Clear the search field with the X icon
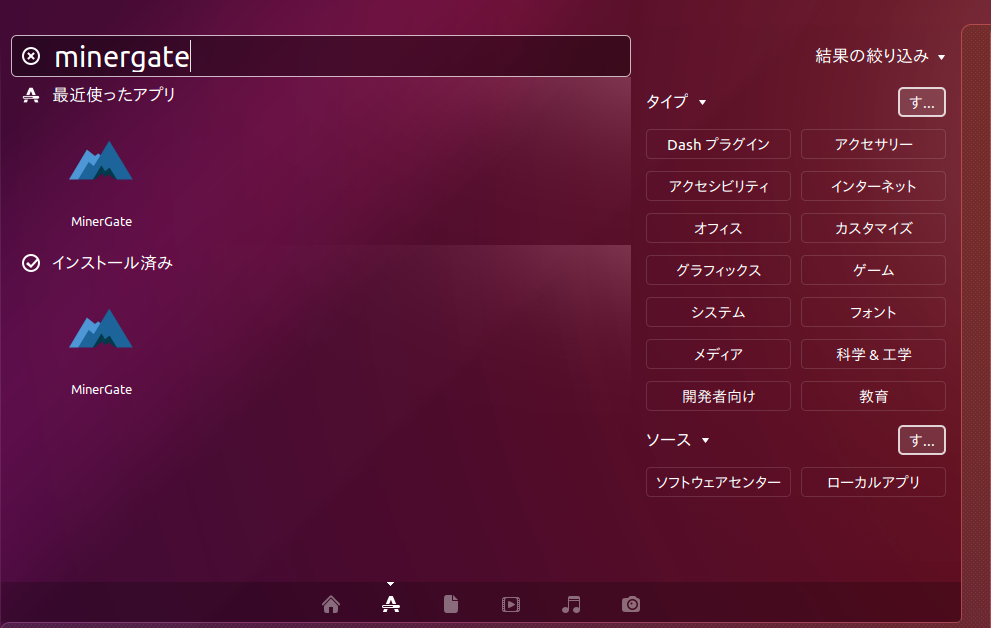 [31, 56]
